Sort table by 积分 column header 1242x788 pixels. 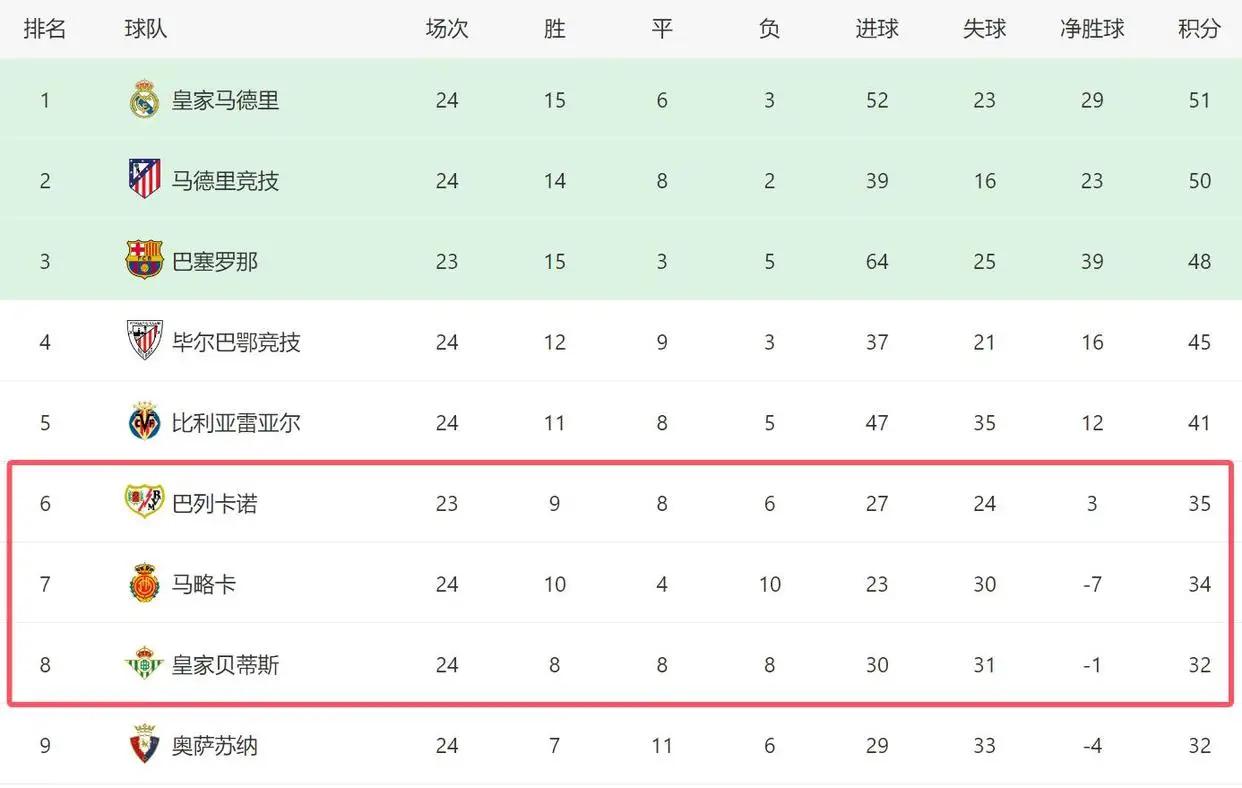tap(1199, 29)
